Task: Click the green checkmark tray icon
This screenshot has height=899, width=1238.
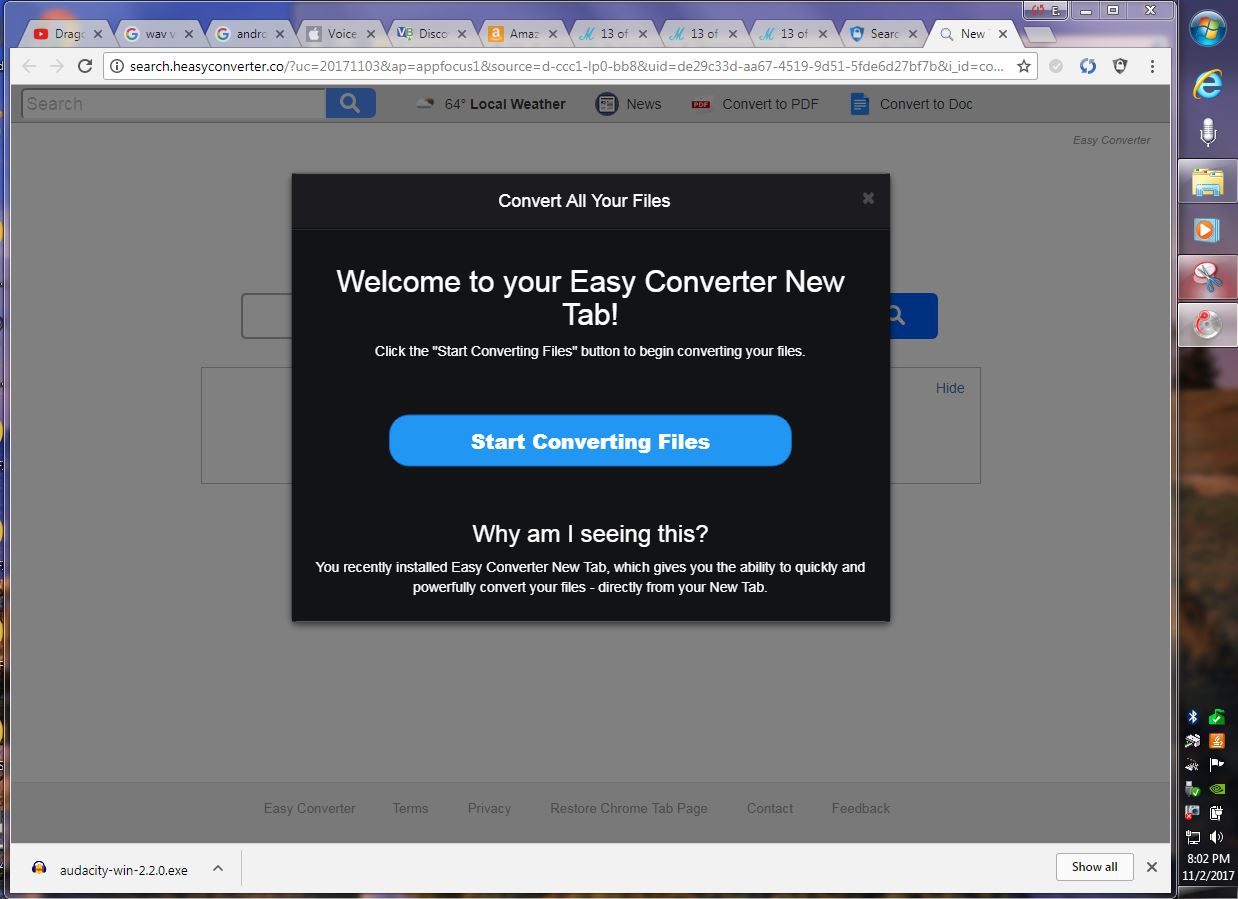Action: (x=1217, y=717)
